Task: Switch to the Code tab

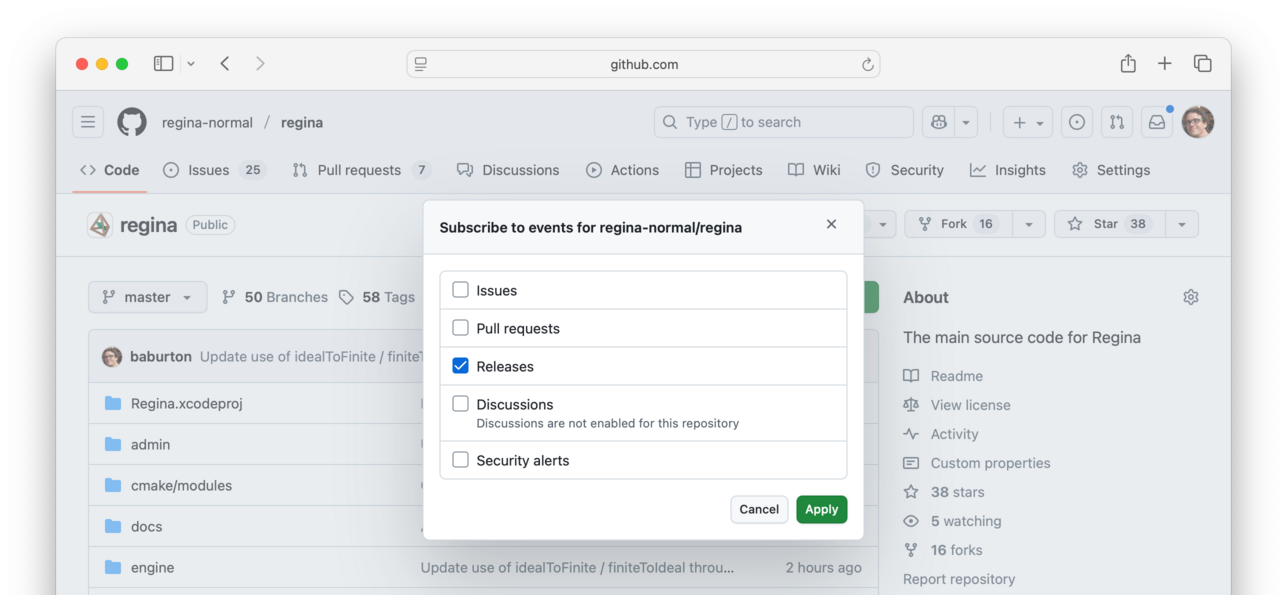Action: [x=110, y=170]
